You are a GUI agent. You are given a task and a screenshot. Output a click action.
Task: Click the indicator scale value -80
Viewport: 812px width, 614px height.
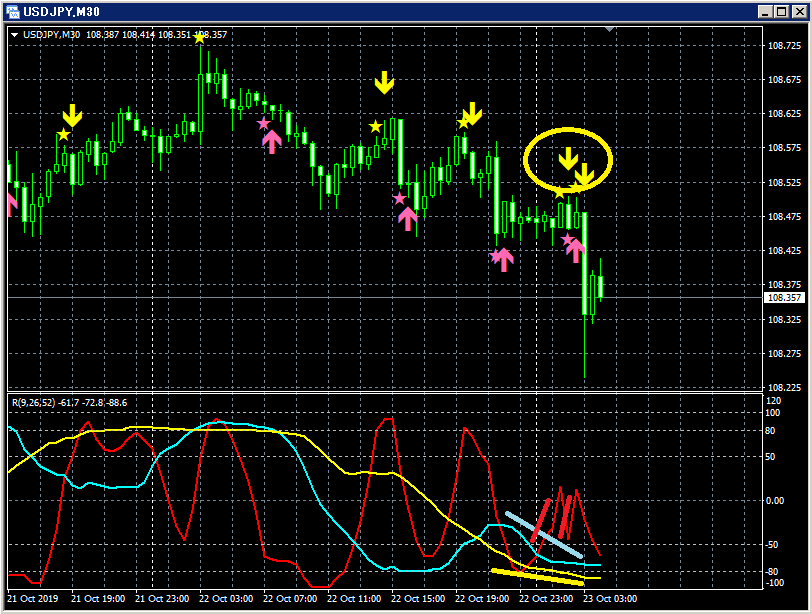tap(772, 572)
